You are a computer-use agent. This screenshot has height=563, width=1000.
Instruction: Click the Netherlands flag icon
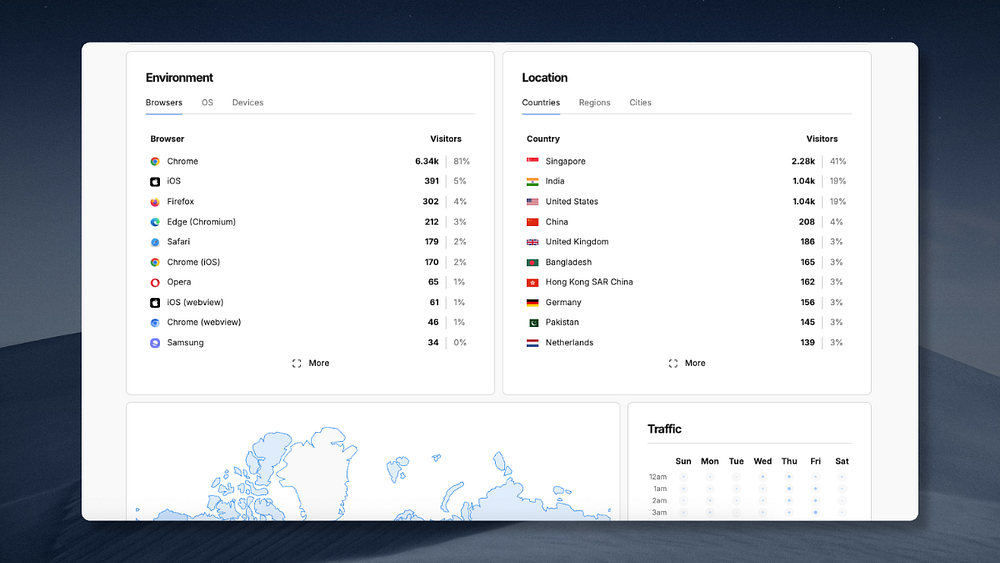point(533,343)
